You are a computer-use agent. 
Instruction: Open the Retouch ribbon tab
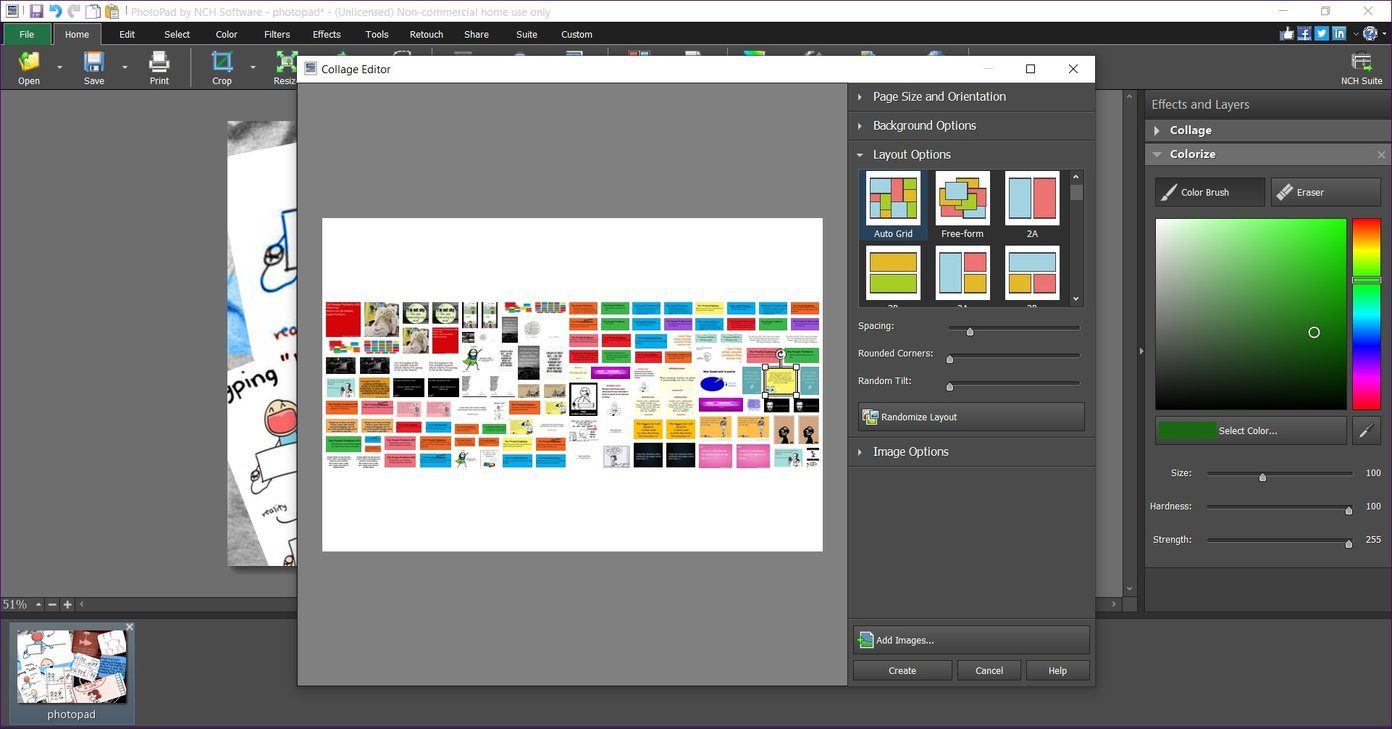(x=426, y=34)
